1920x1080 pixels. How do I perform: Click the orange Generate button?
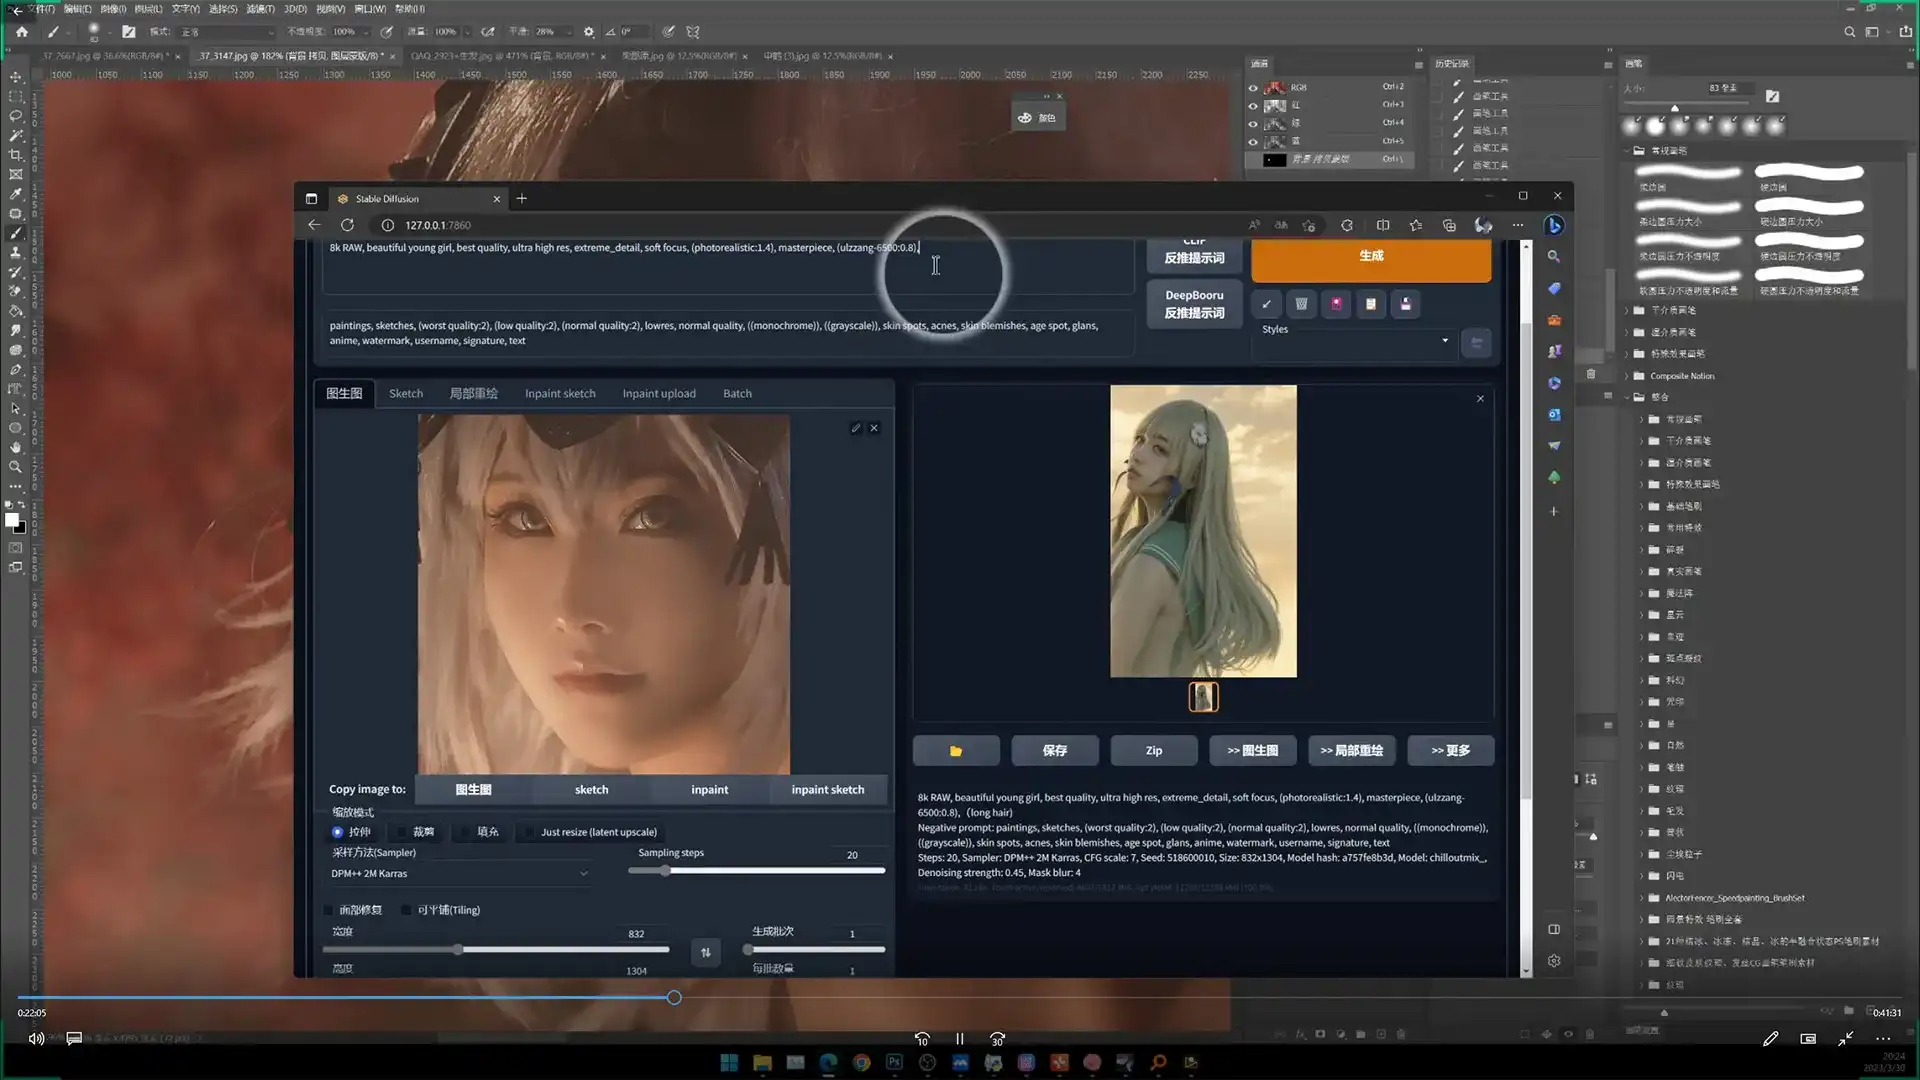[x=1370, y=257]
